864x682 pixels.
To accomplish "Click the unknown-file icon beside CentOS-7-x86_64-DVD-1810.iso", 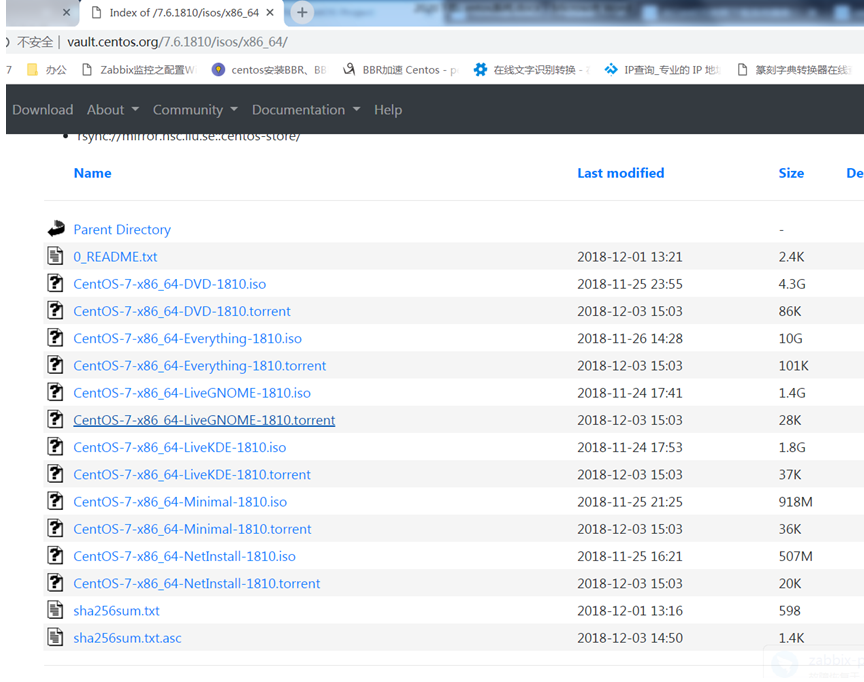I will pos(55,283).
